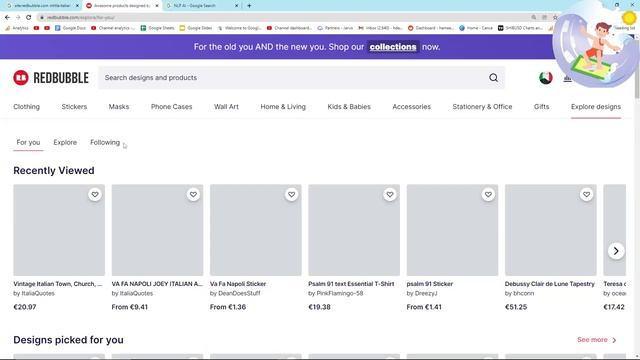The image size is (640, 360).
Task: Click the browser back arrow
Action: (x=7, y=18)
